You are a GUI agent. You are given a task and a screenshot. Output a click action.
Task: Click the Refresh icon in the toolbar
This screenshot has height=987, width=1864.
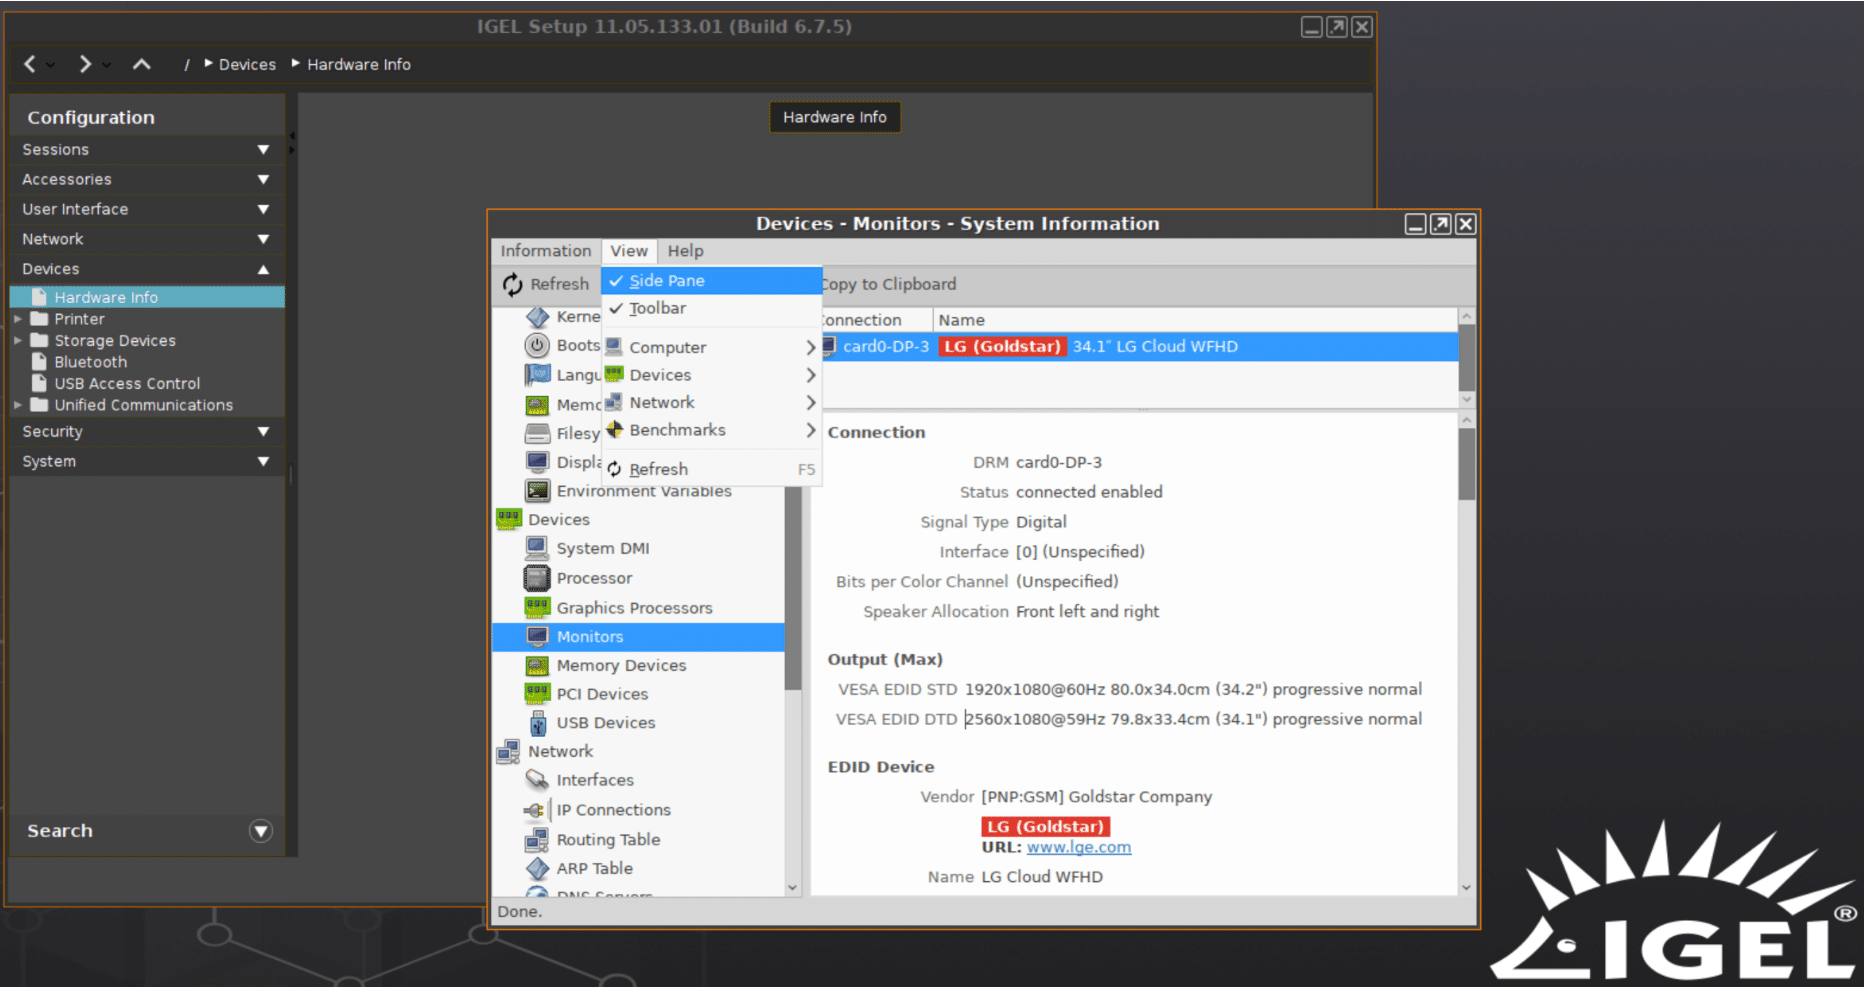point(513,285)
